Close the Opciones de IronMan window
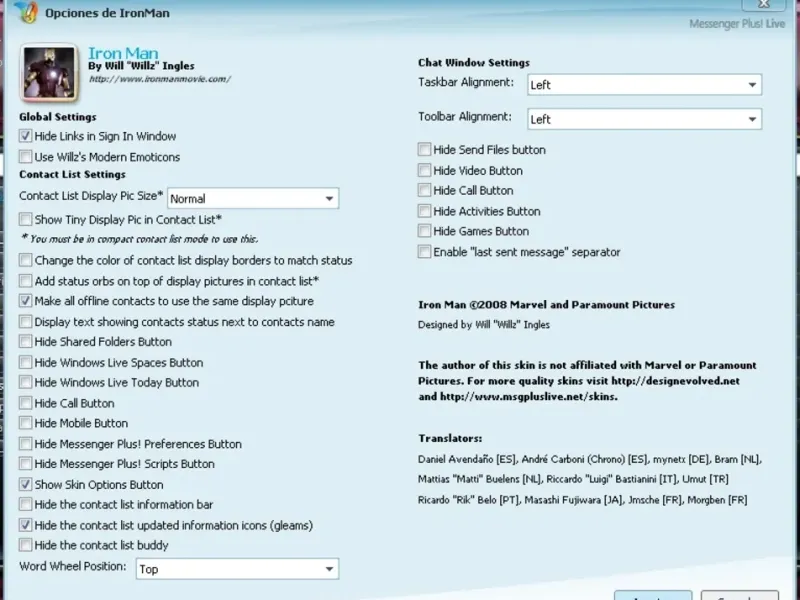The width and height of the screenshot is (800, 600). click(763, 5)
